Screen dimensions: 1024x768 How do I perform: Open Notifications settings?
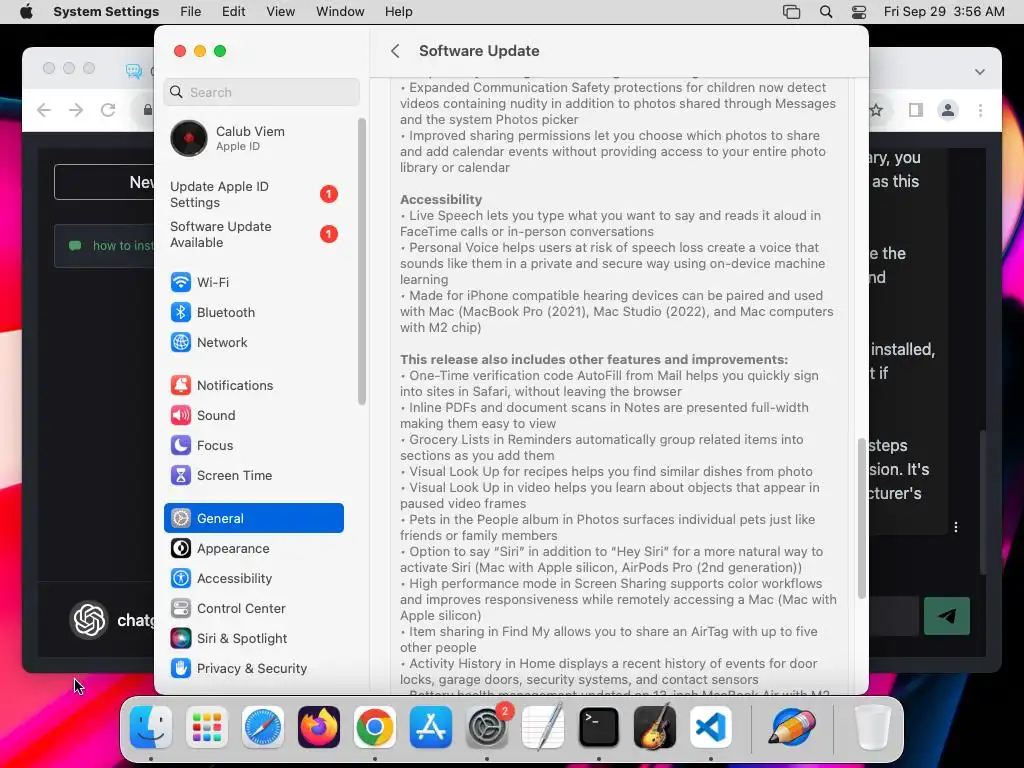(x=253, y=385)
